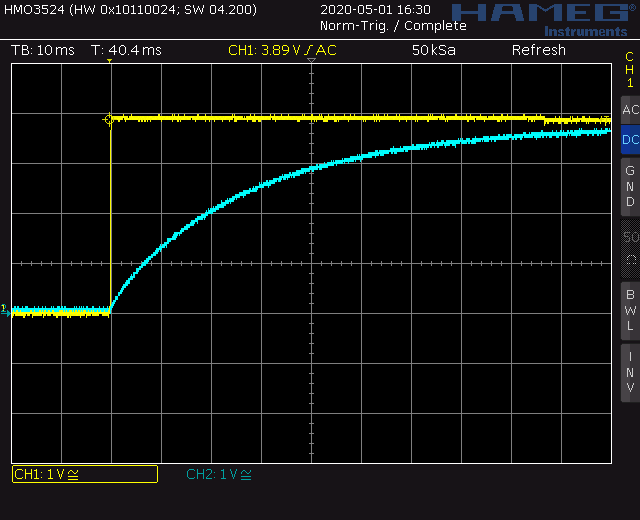Select the CH1: 1 V channel box

(x=85, y=474)
